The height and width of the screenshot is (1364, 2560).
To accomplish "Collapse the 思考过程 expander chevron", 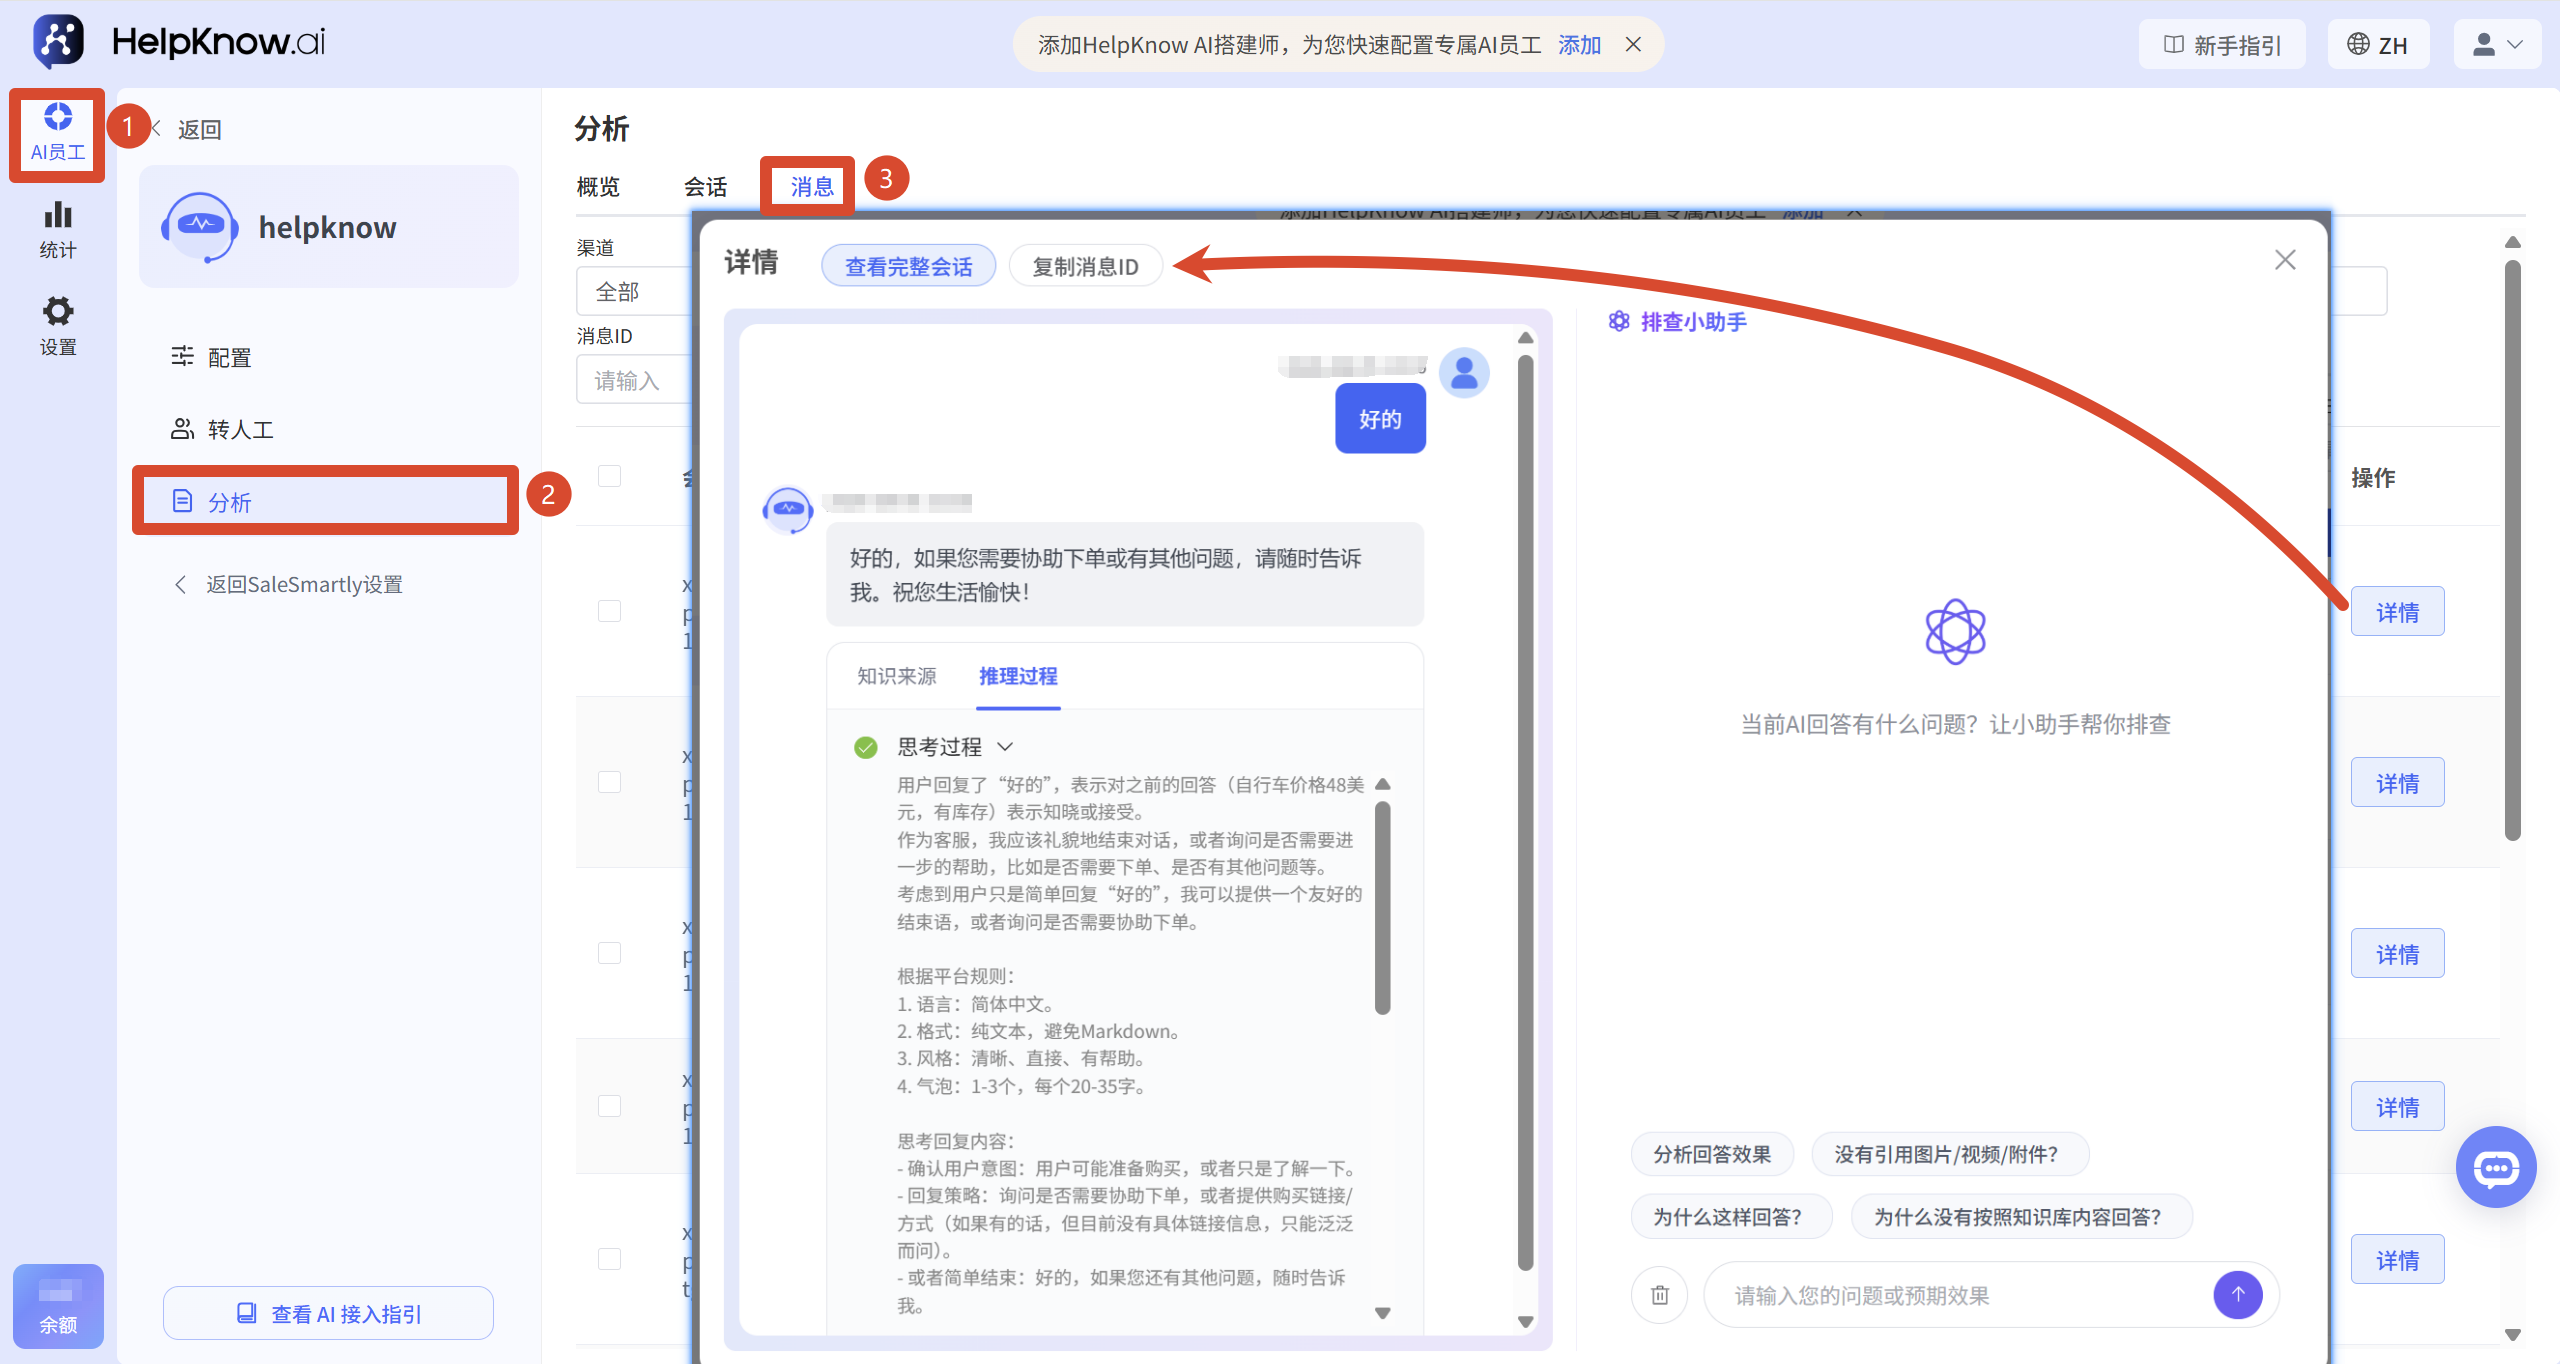I will 1006,747.
